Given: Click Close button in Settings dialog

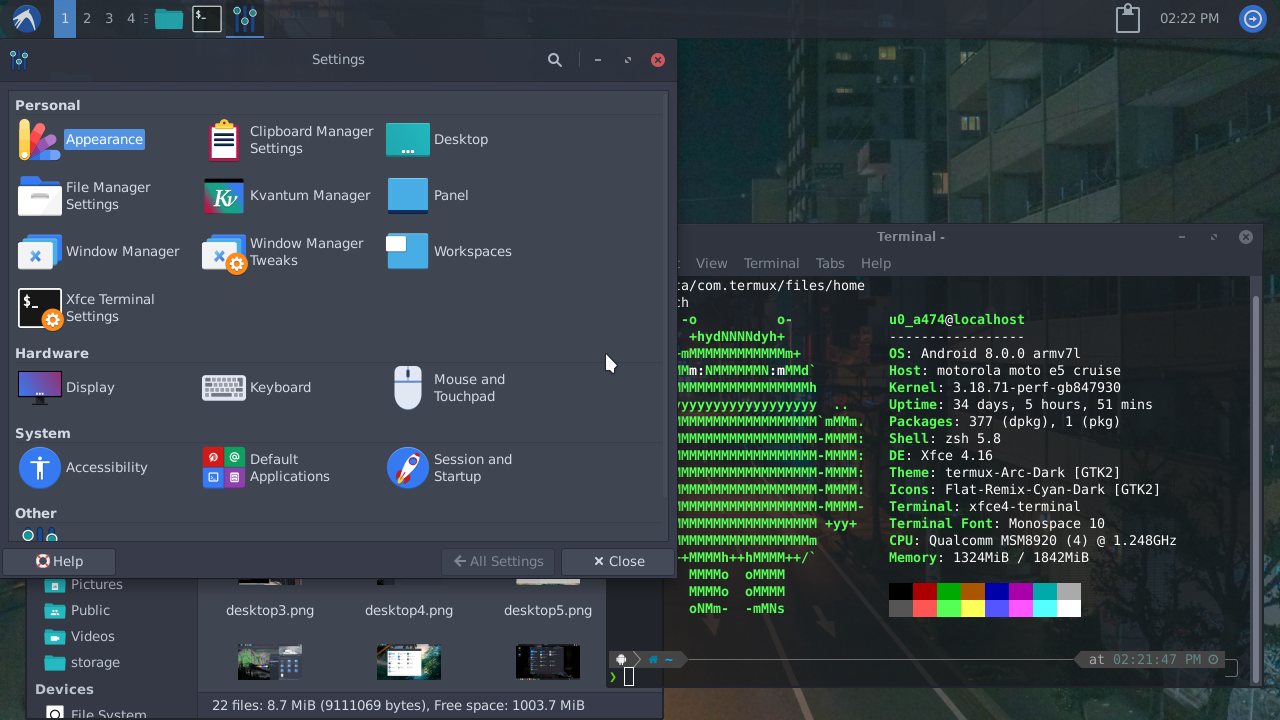Looking at the screenshot, I should click(618, 561).
